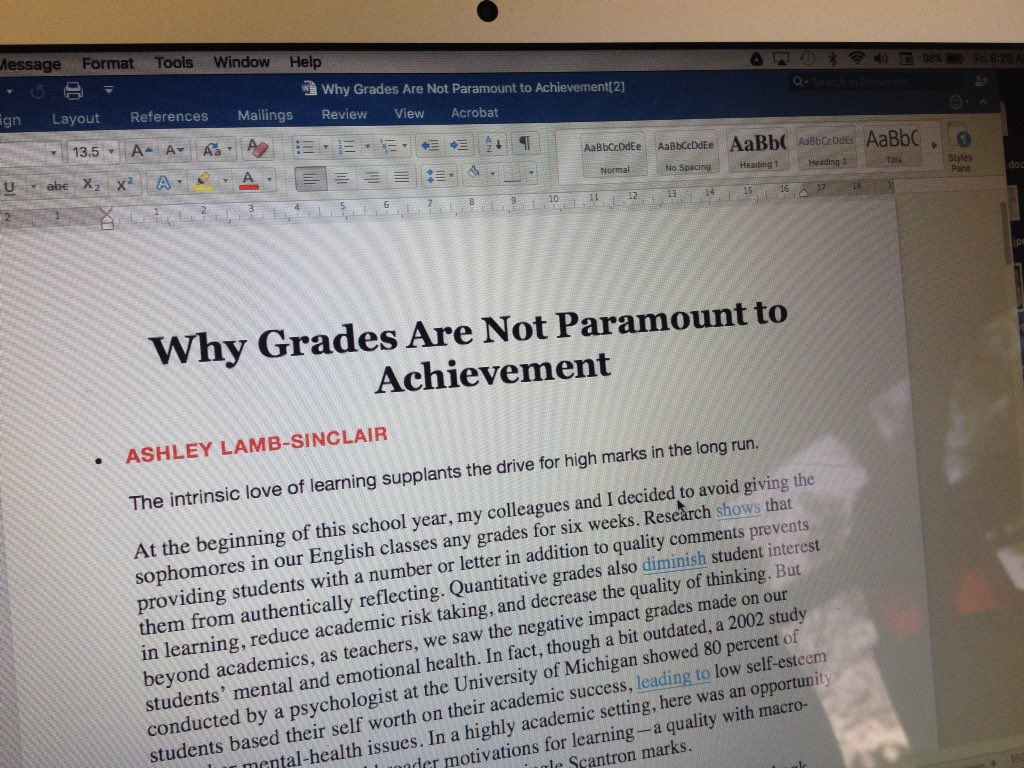This screenshot has width=1024, height=768.
Task: Apply the Heading 1 style
Action: coord(758,151)
